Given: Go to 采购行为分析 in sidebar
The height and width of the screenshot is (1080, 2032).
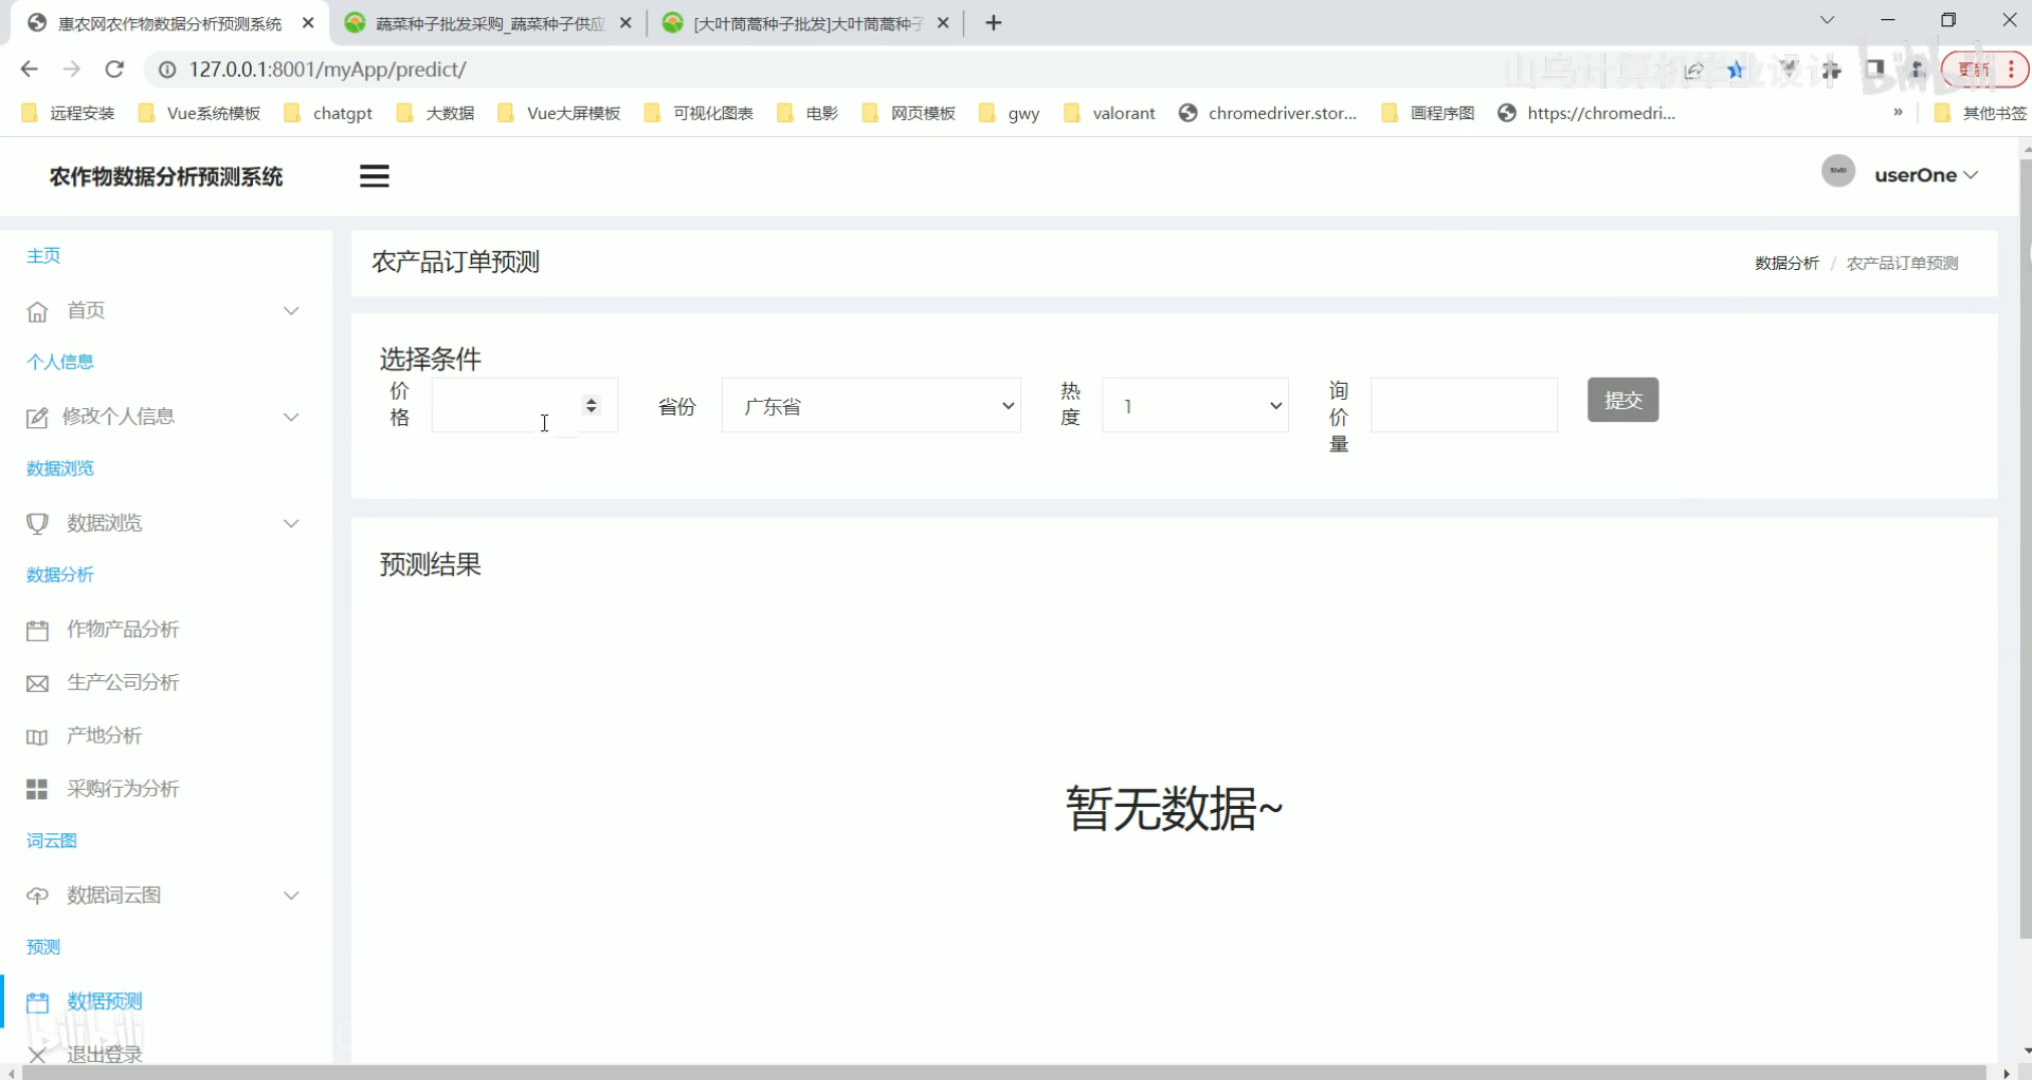Looking at the screenshot, I should [122, 789].
